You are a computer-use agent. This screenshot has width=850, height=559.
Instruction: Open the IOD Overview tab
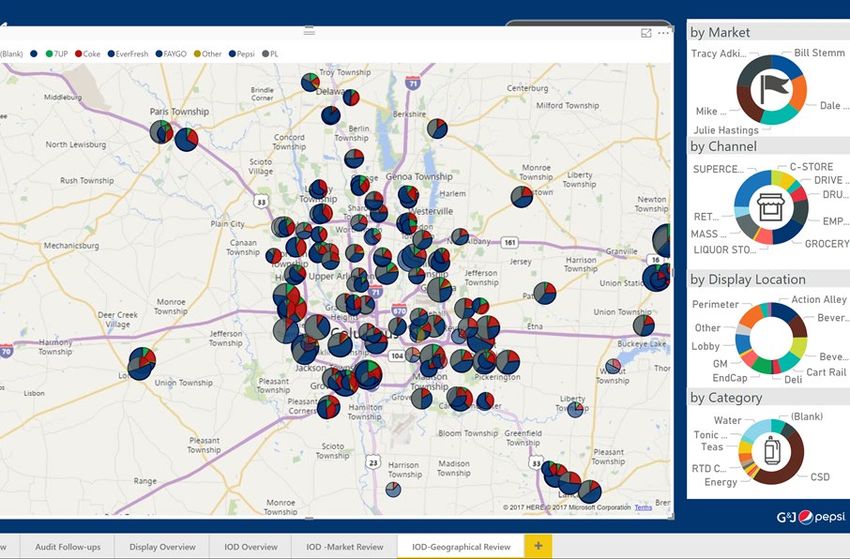[x=250, y=547]
